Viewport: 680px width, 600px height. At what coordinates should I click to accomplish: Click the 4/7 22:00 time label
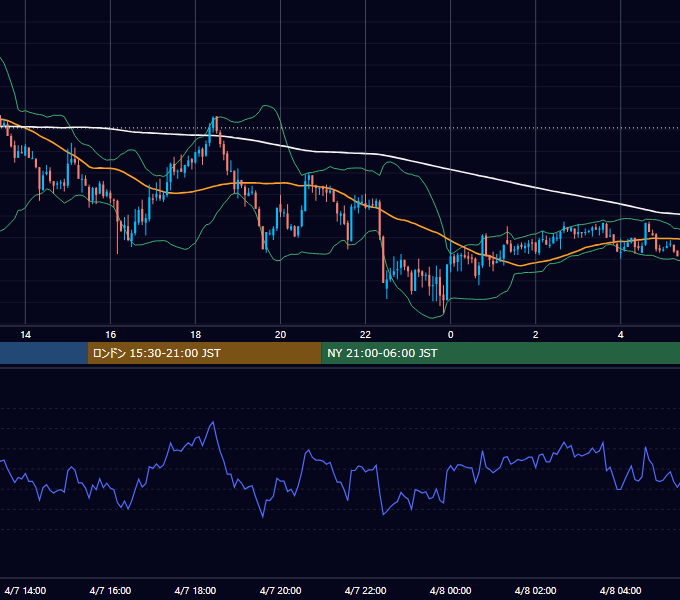366,590
